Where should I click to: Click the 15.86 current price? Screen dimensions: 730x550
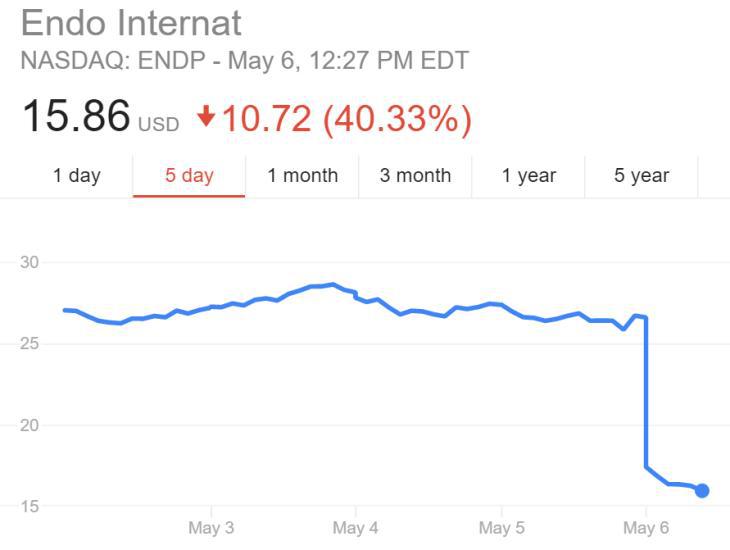click(x=76, y=116)
